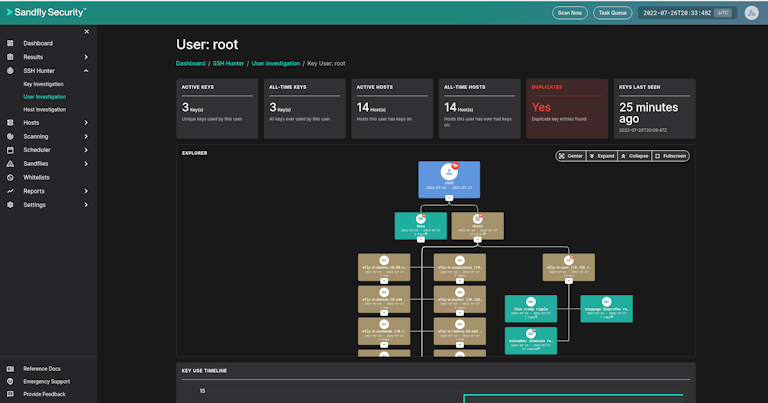The image size is (768, 403).
Task: Open Emergency Support link
Action: click(x=47, y=381)
